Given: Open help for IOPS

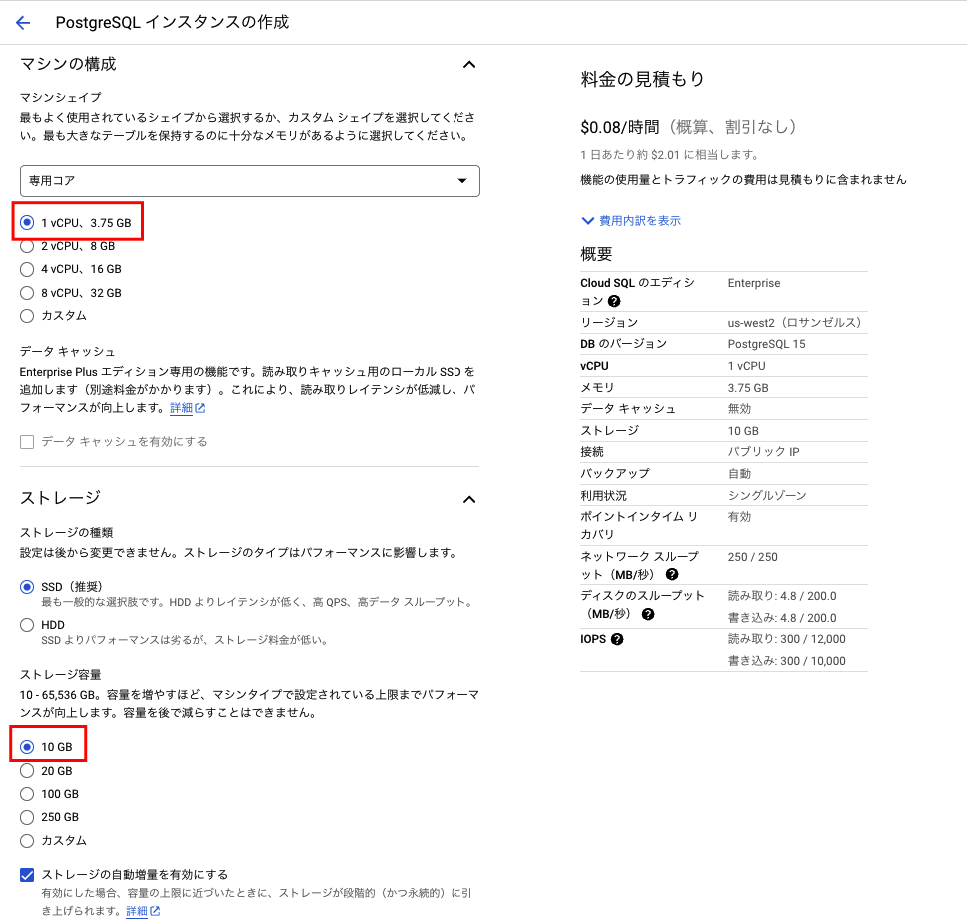Looking at the screenshot, I should tap(618, 638).
